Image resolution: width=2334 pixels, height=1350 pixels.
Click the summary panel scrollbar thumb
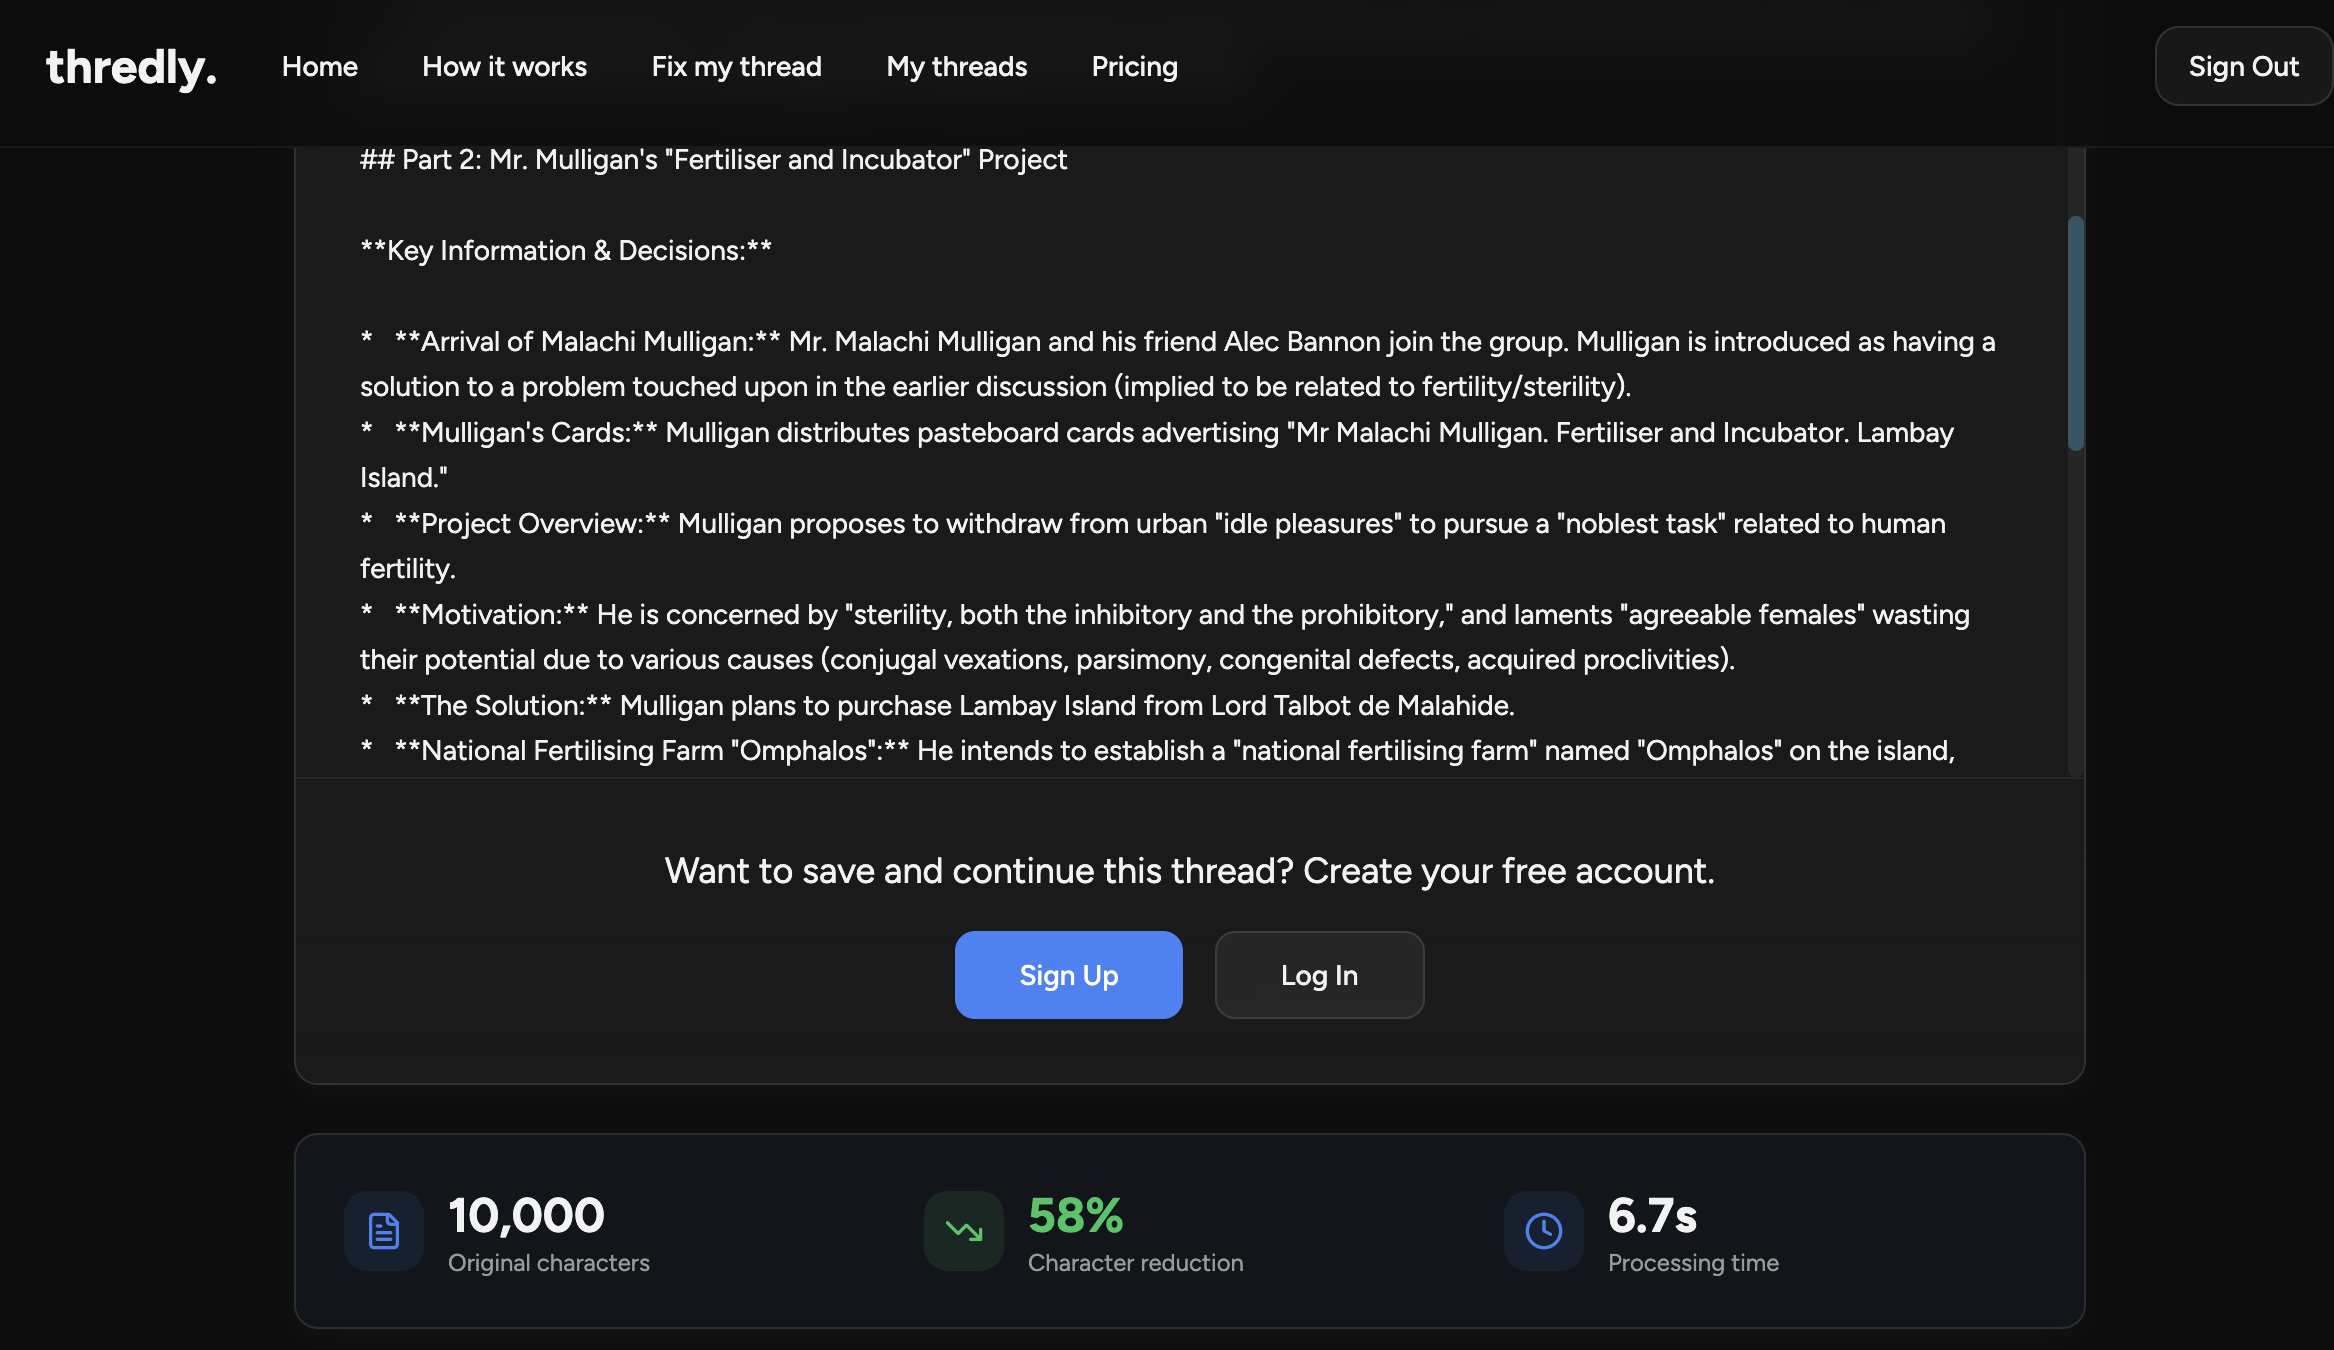pos(2076,333)
